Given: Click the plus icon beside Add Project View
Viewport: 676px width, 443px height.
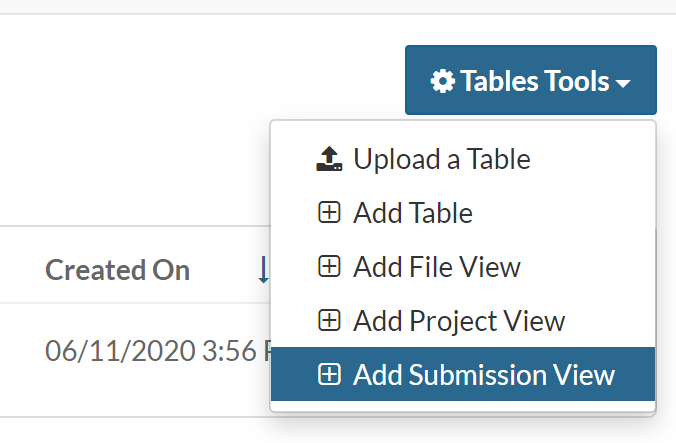Looking at the screenshot, I should point(329,321).
